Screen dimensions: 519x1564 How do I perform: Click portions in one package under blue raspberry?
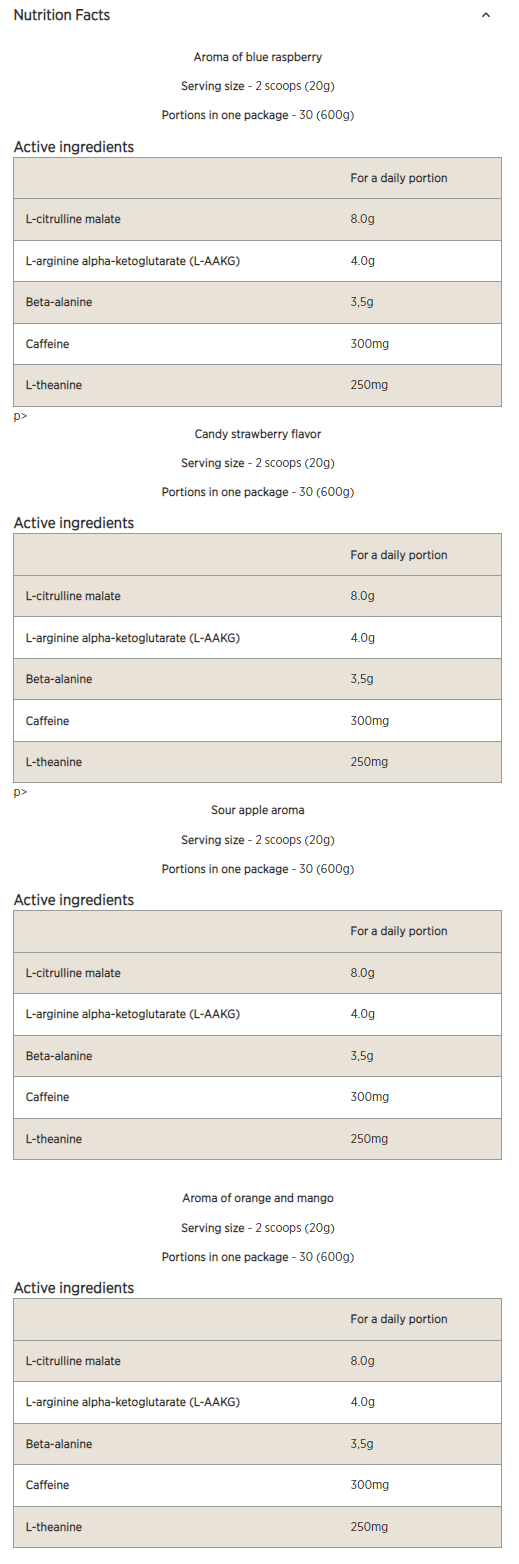point(258,115)
